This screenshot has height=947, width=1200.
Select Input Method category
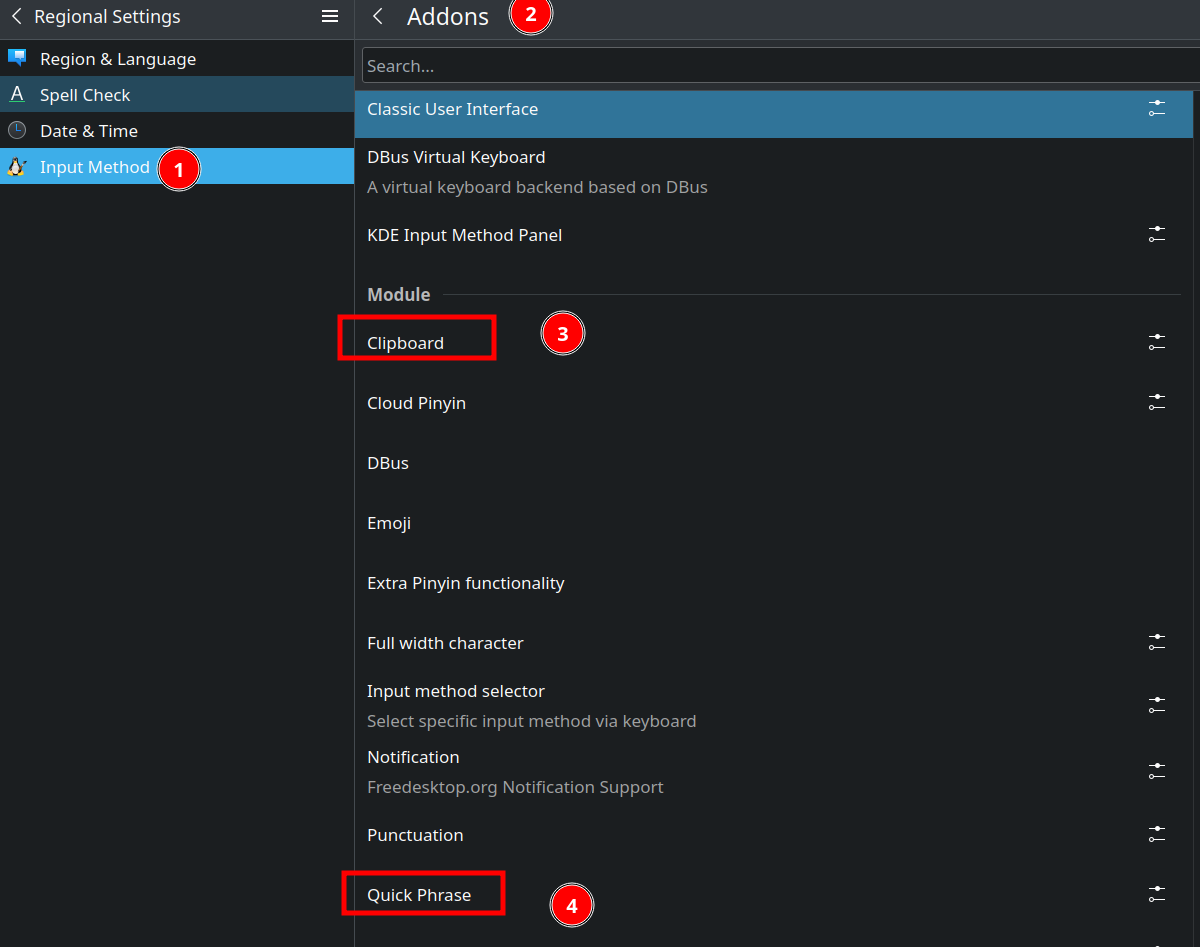click(94, 167)
